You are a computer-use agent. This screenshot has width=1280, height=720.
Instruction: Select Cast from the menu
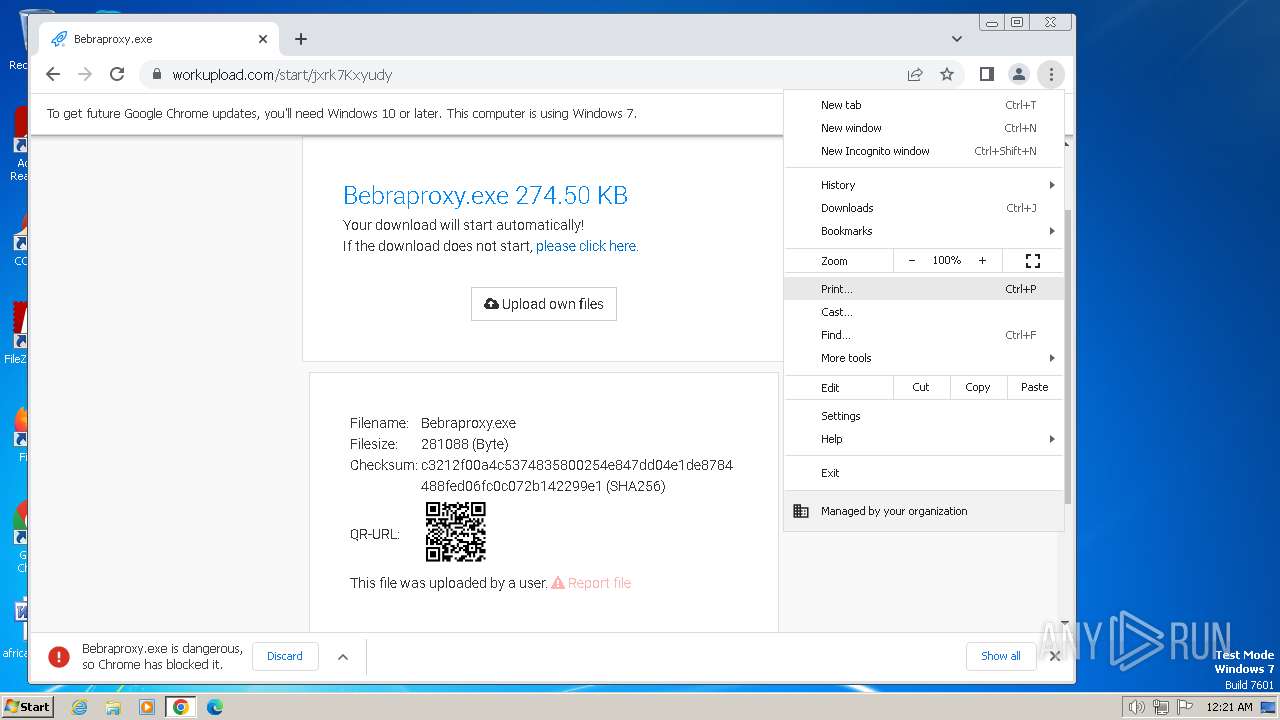tap(924, 312)
